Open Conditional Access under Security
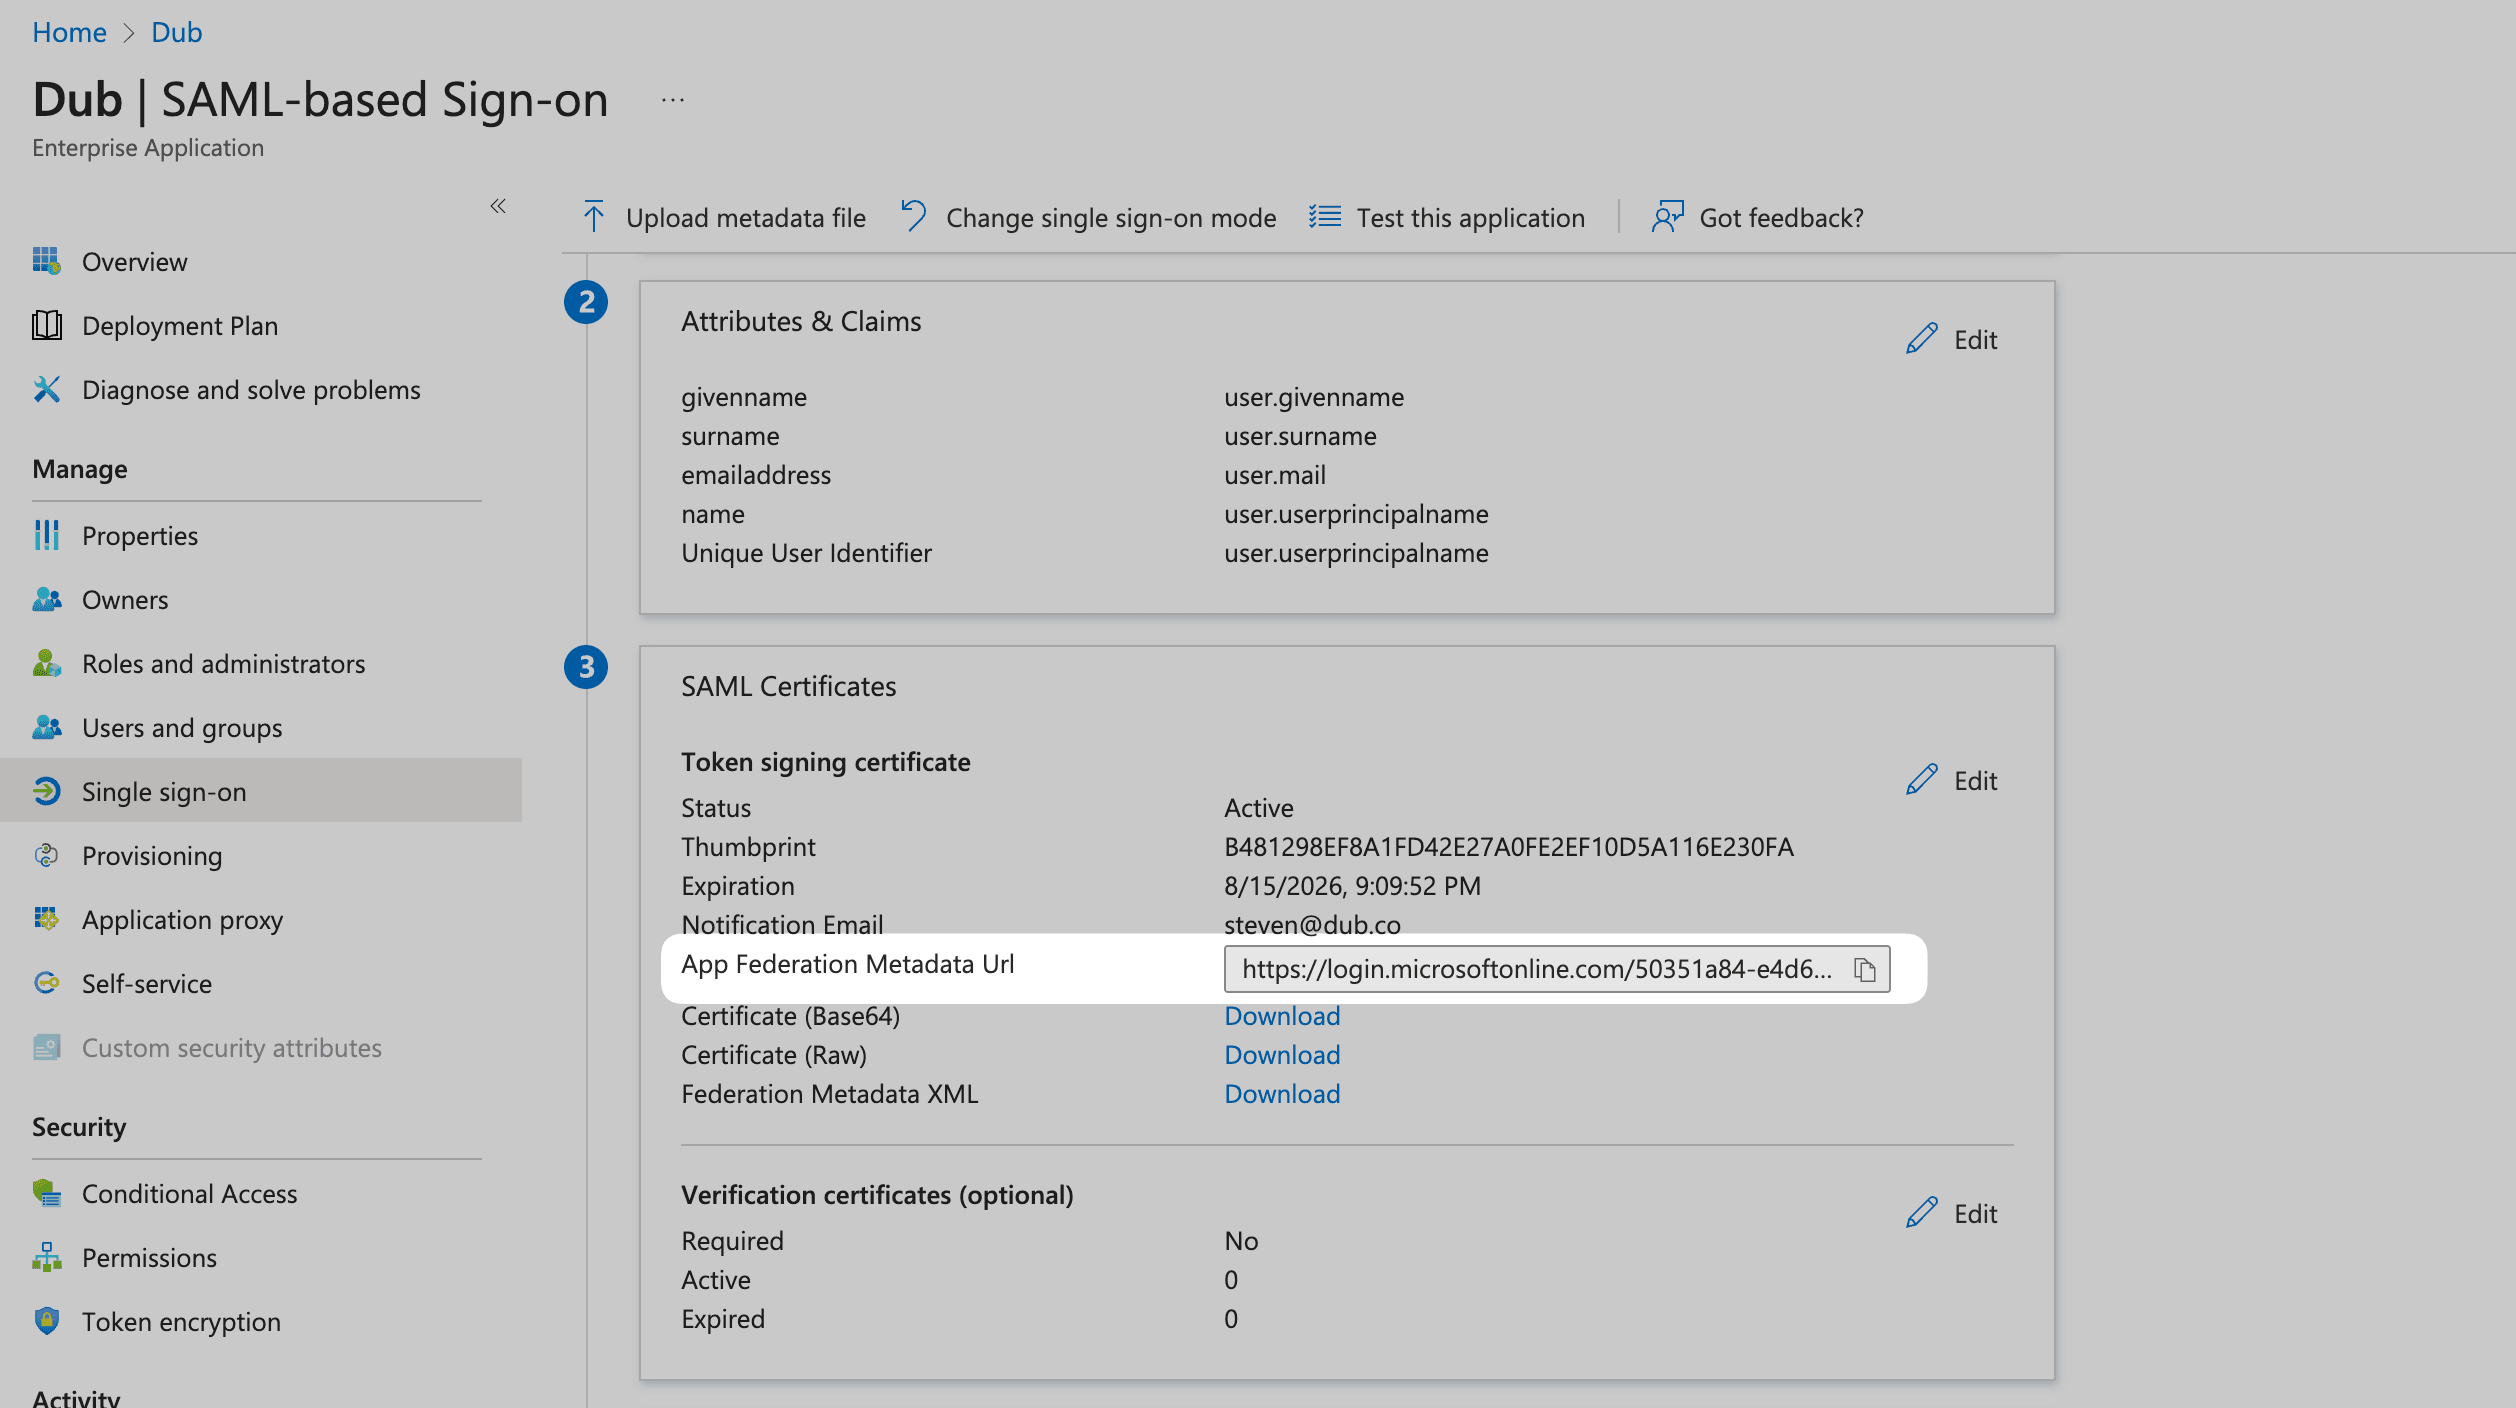 (x=189, y=1193)
